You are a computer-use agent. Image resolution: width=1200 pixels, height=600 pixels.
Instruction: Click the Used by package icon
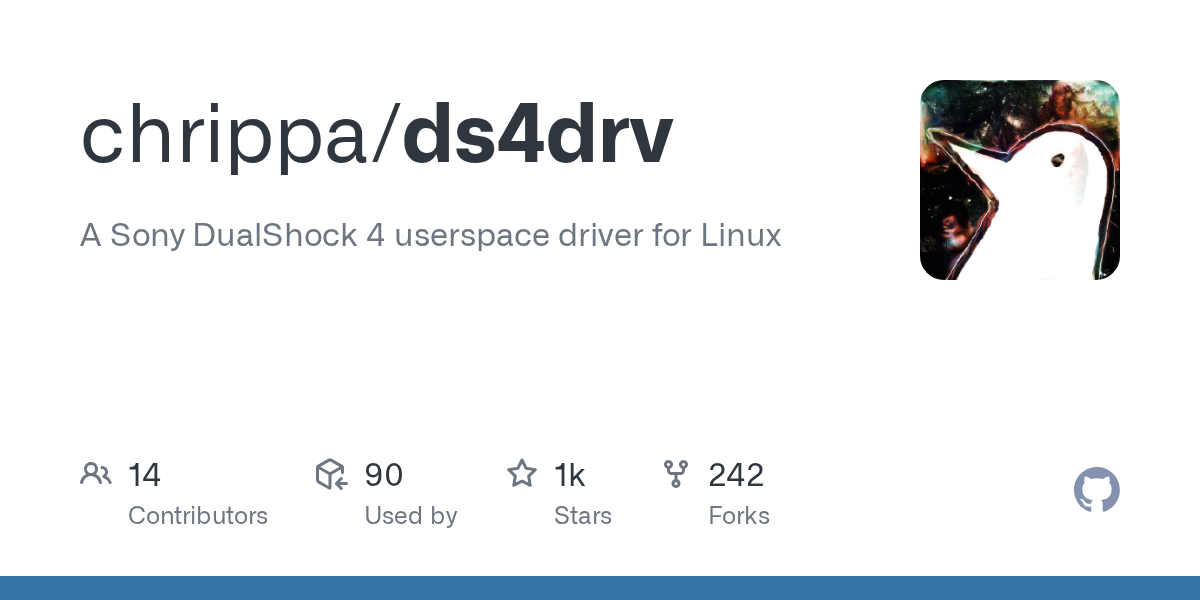point(332,474)
